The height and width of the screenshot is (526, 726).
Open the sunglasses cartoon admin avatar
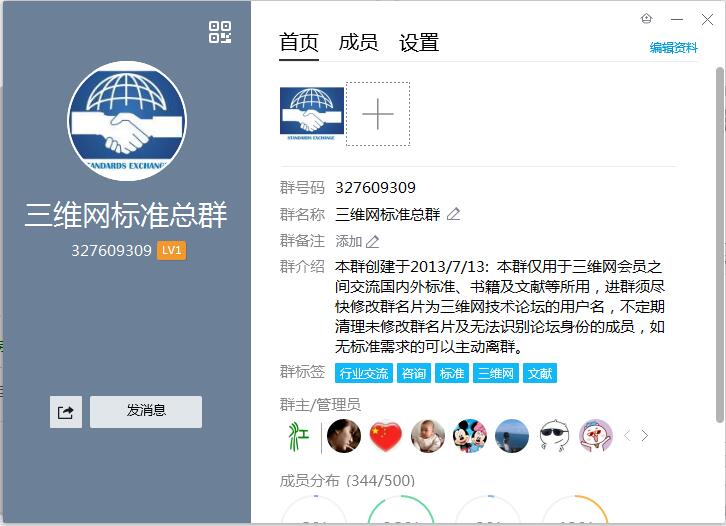tap(554, 436)
